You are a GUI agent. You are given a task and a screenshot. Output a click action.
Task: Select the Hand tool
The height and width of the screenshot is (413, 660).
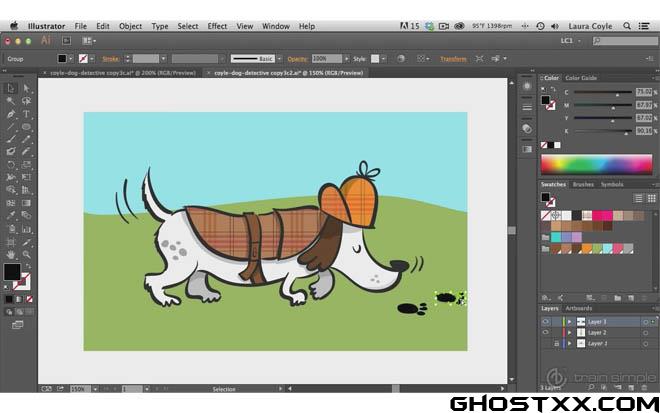(x=11, y=255)
